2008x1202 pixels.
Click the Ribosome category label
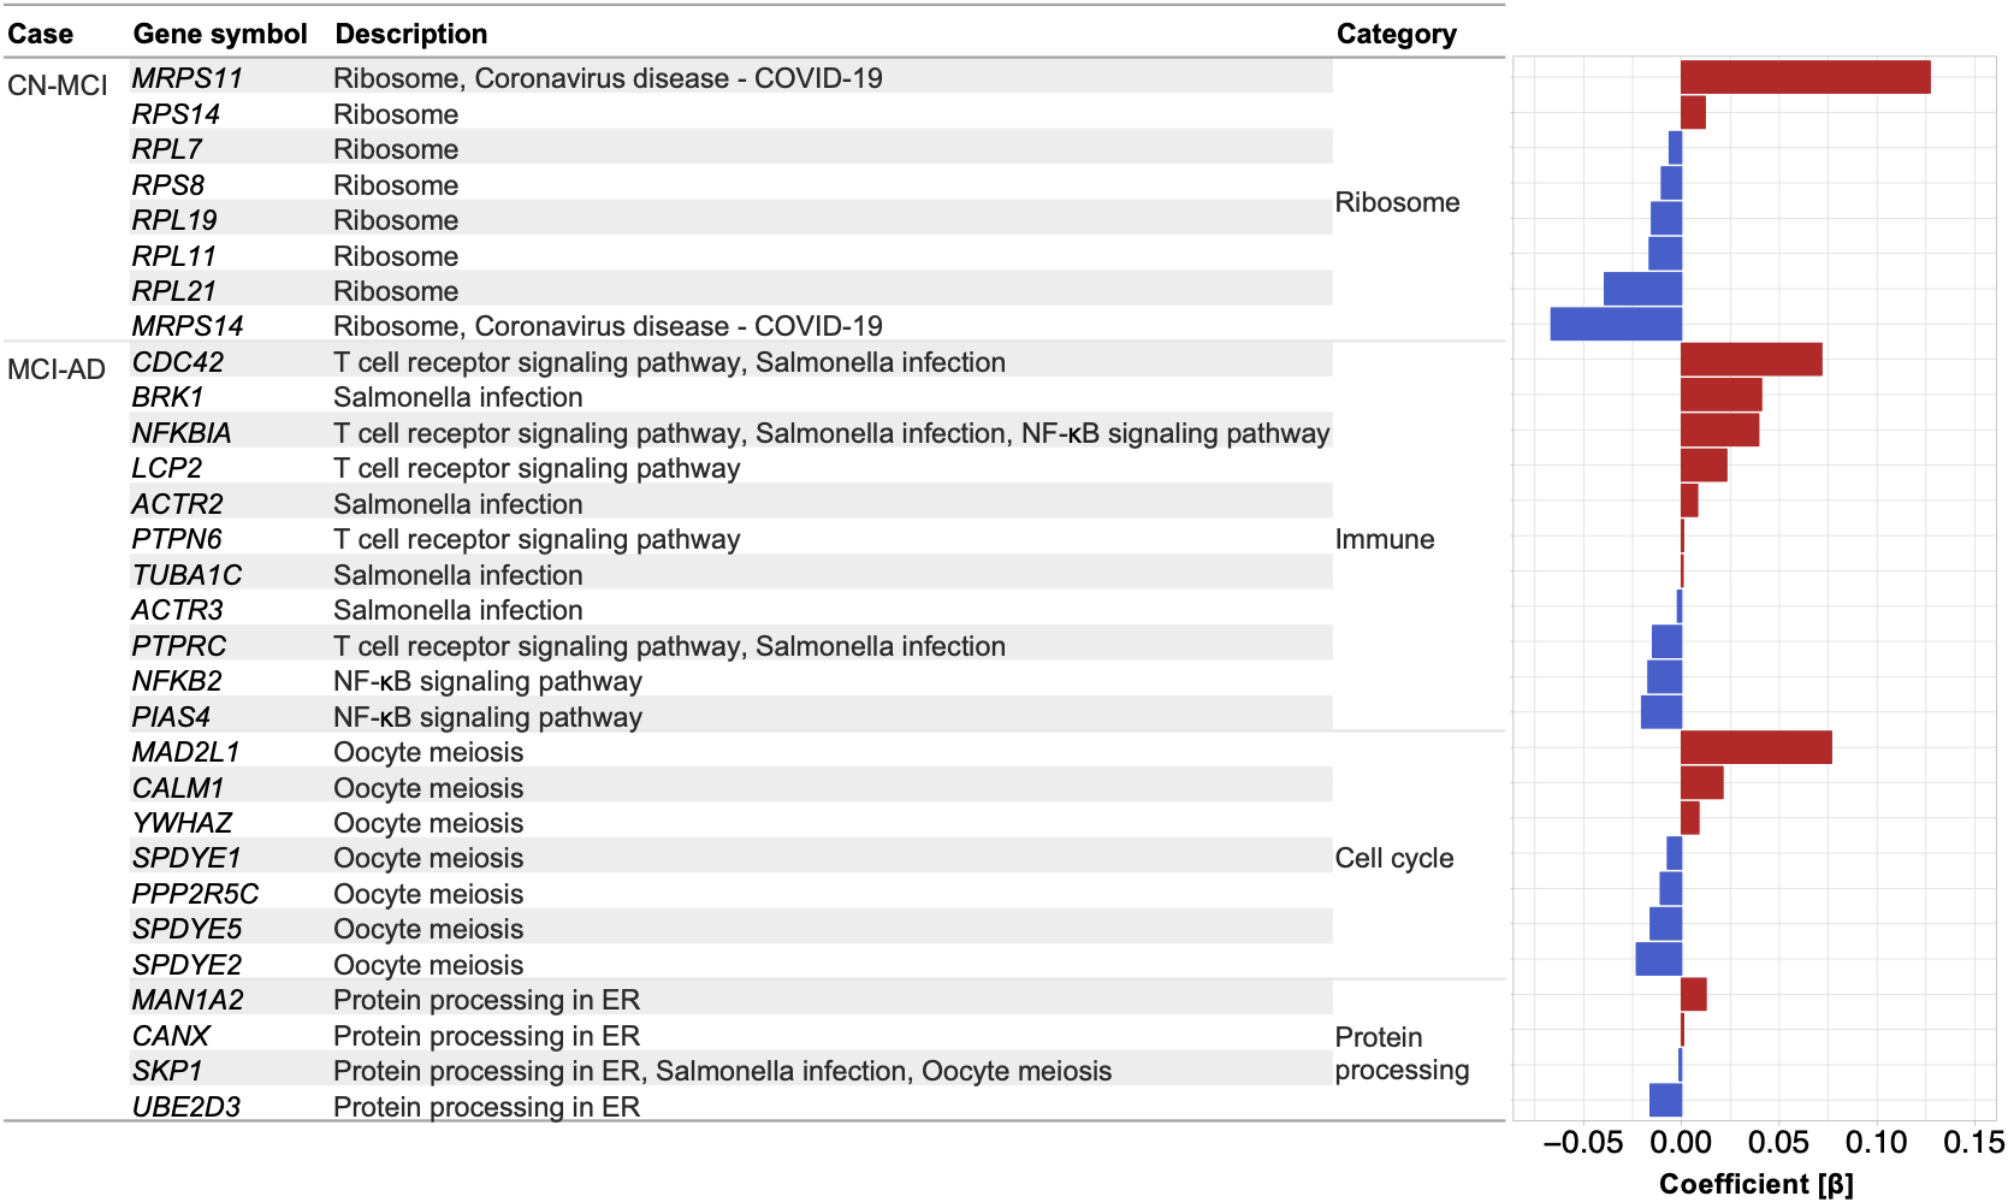point(1397,202)
